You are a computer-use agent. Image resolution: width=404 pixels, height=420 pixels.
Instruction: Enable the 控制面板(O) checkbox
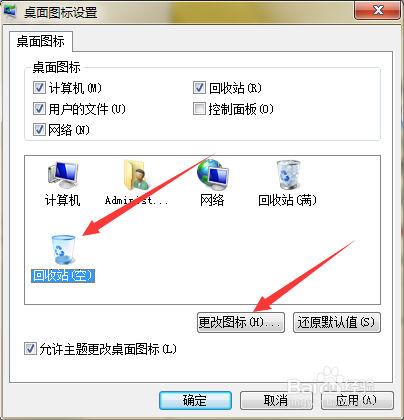199,109
